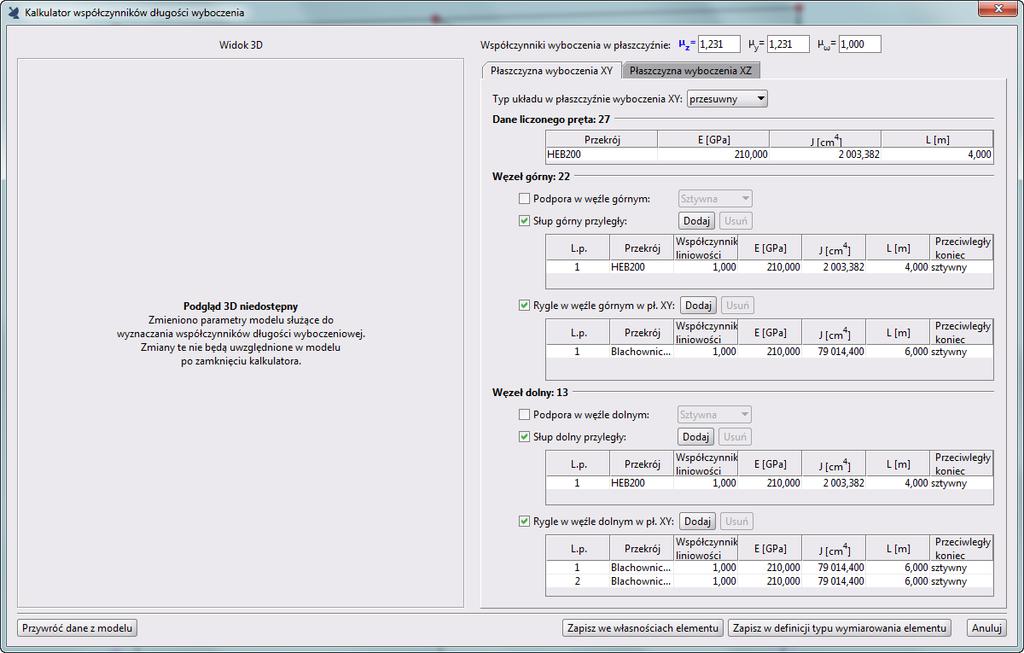The image size is (1024, 653).
Task: Select HEB200 row in upper adjacent column table
Action: pyautogui.click(x=769, y=267)
